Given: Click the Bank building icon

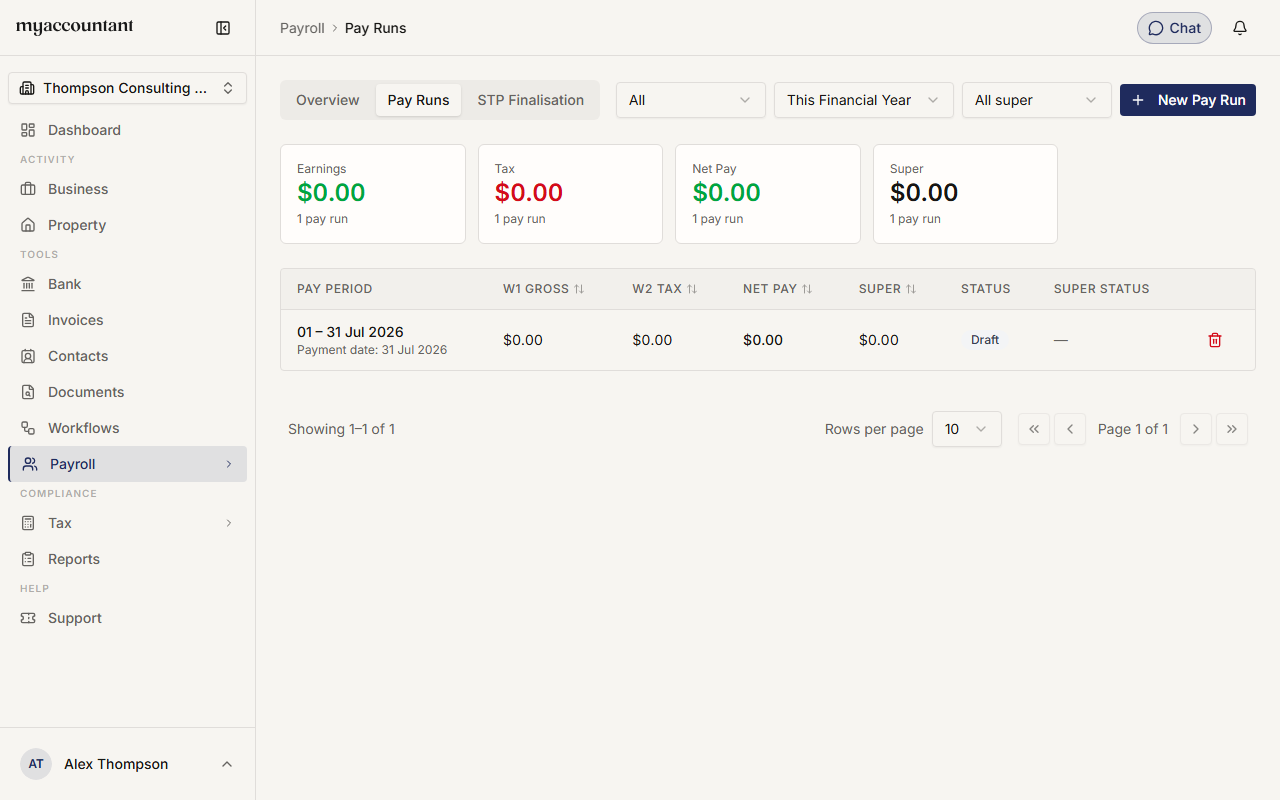Looking at the screenshot, I should click(x=28, y=284).
